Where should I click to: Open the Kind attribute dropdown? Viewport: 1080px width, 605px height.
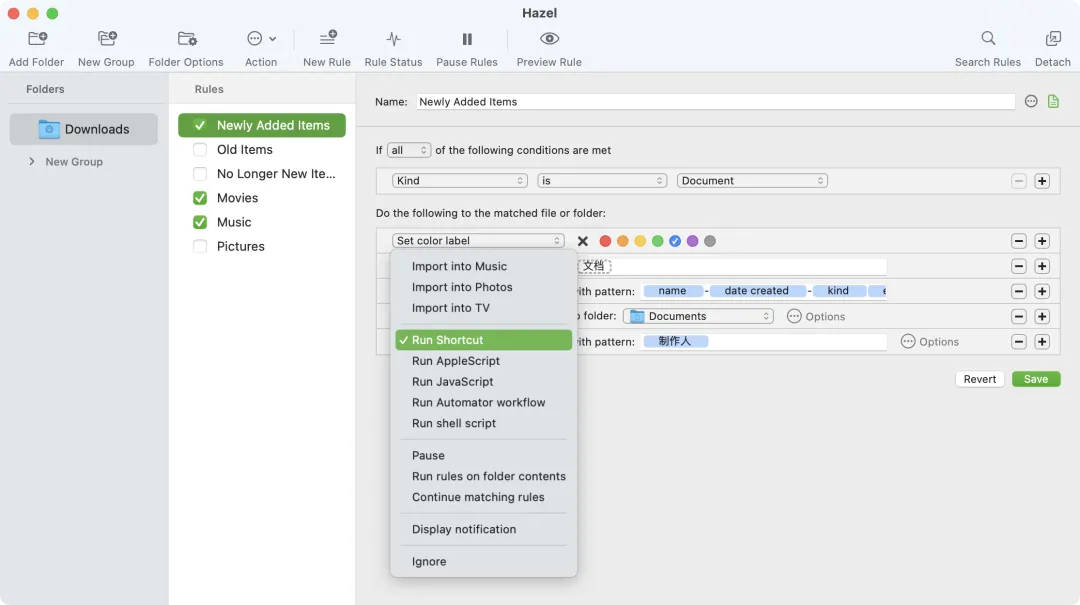click(x=459, y=181)
